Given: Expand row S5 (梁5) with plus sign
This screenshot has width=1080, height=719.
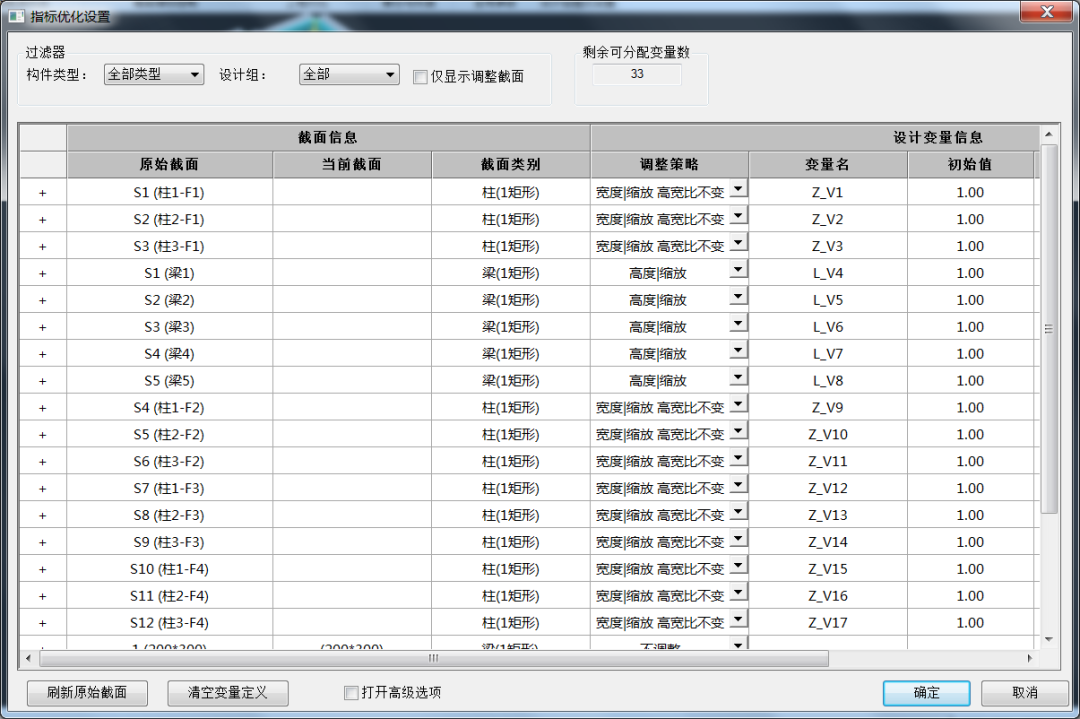Looking at the screenshot, I should (42, 380).
